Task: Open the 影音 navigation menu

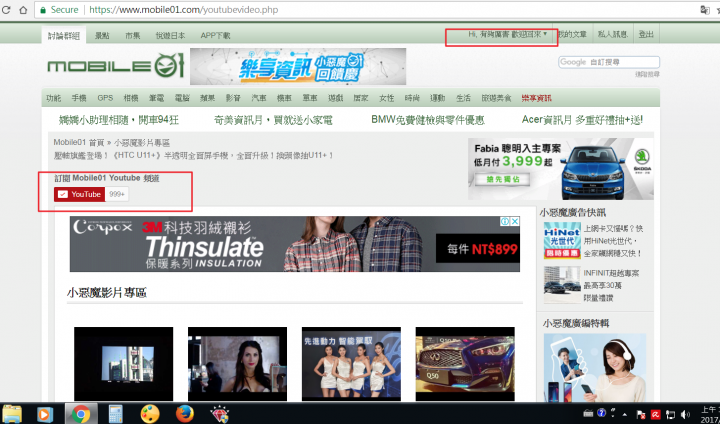Action: click(233, 98)
